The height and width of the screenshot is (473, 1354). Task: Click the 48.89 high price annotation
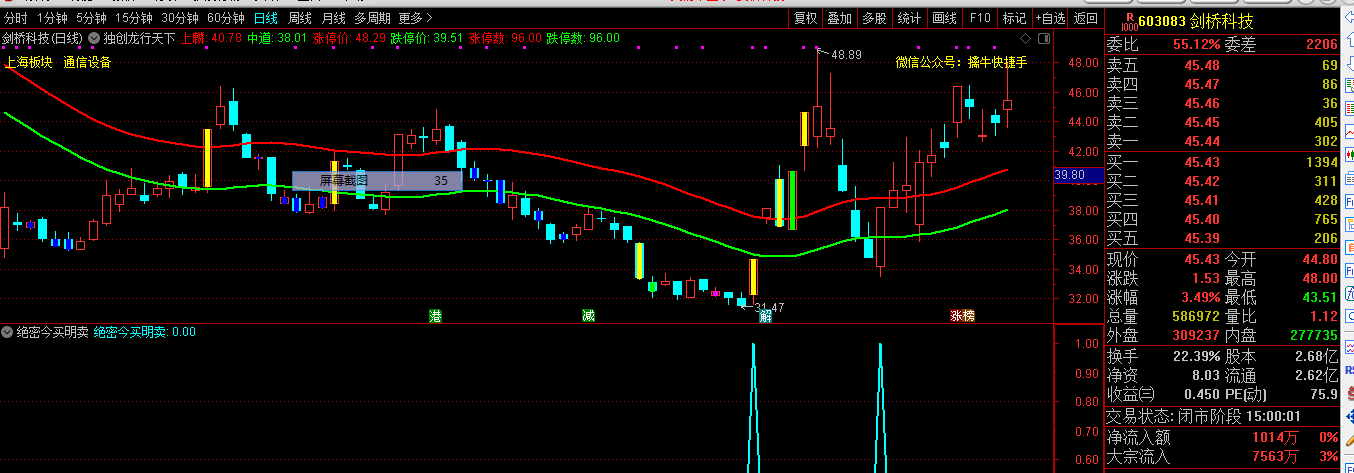point(846,55)
